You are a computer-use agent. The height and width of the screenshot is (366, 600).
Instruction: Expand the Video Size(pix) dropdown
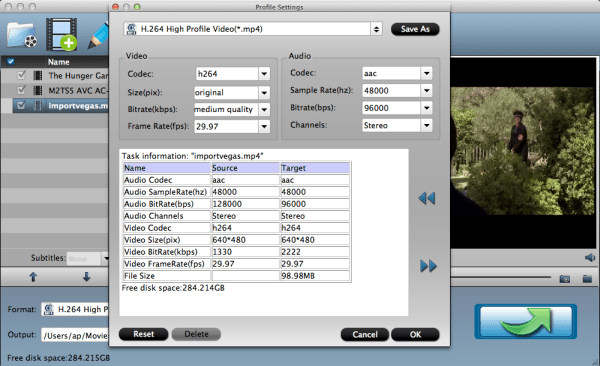264,92
